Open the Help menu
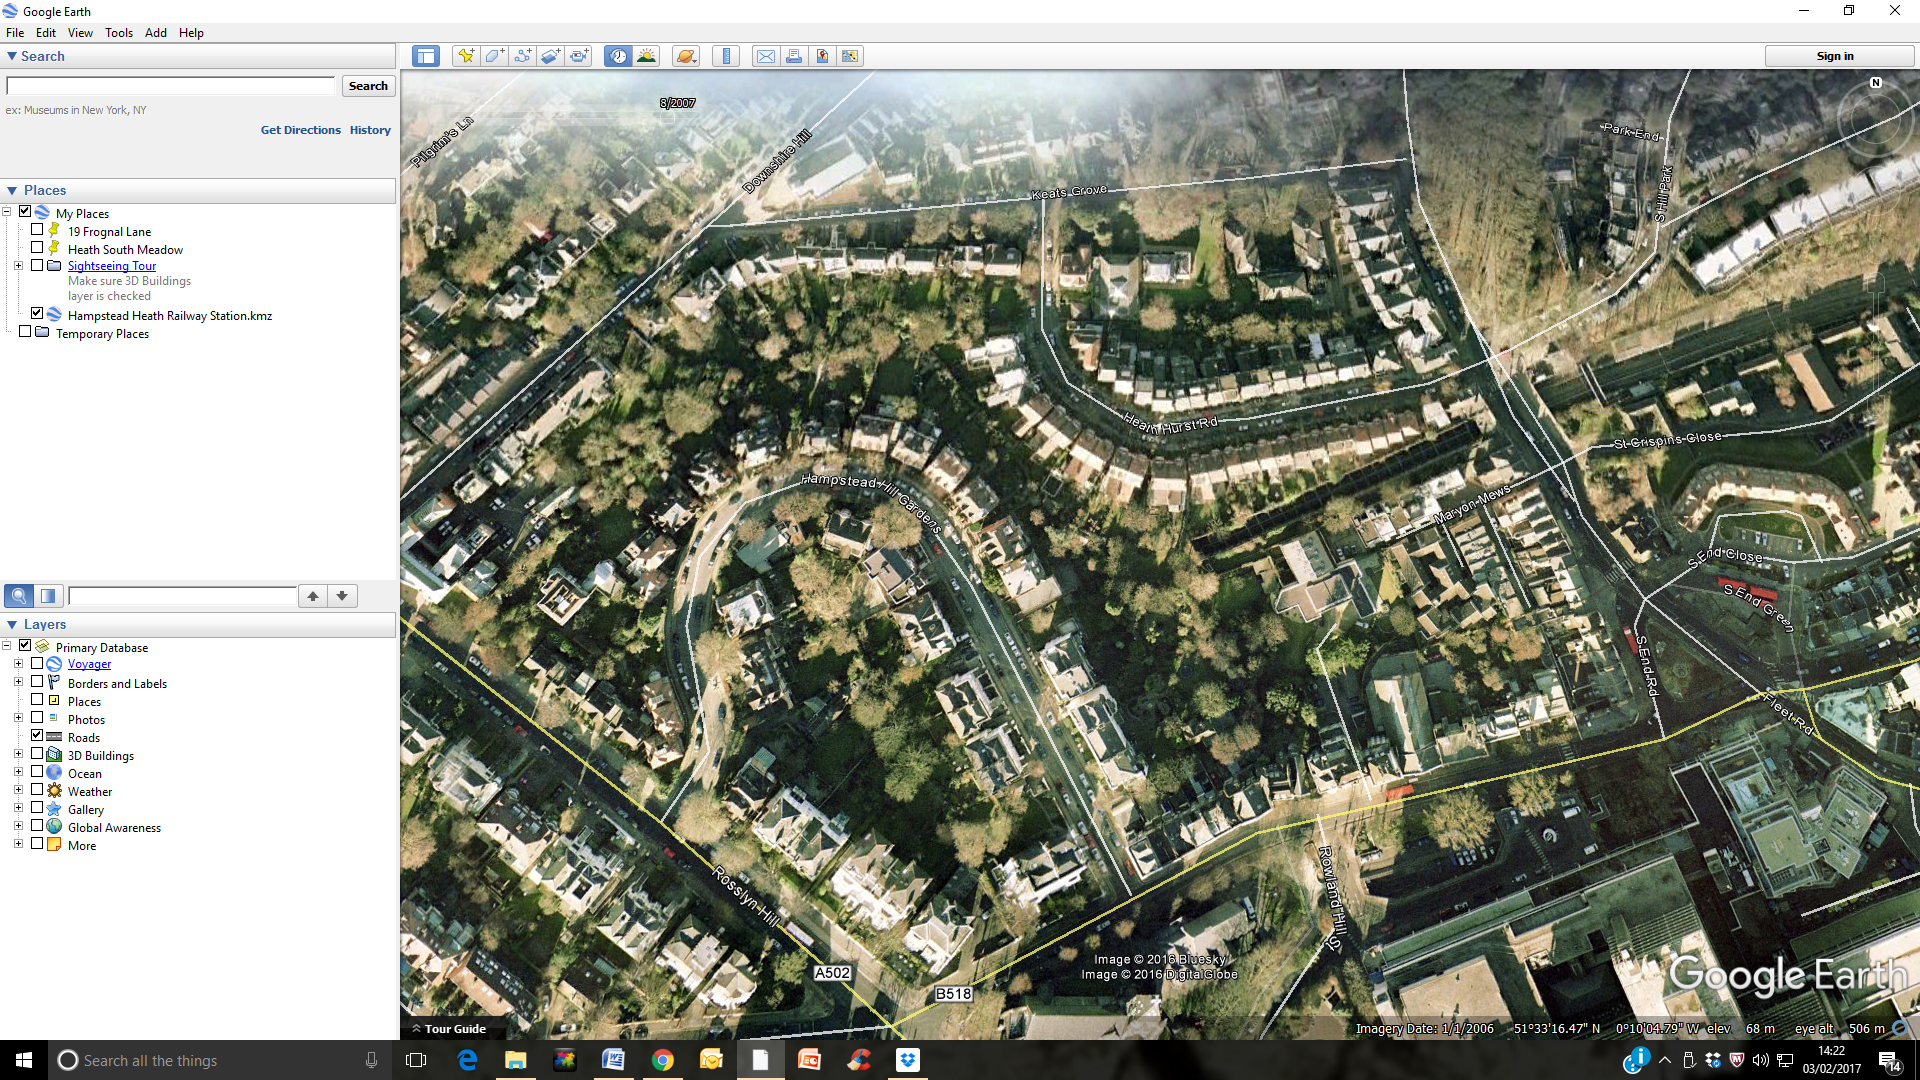This screenshot has height=1080, width=1920. coord(191,32)
